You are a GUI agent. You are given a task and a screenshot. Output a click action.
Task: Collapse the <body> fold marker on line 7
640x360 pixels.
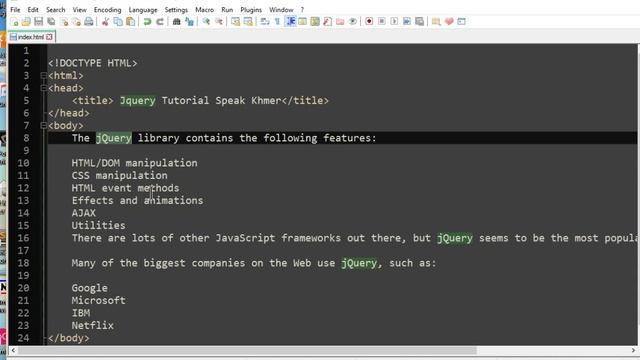pyautogui.click(x=43, y=125)
